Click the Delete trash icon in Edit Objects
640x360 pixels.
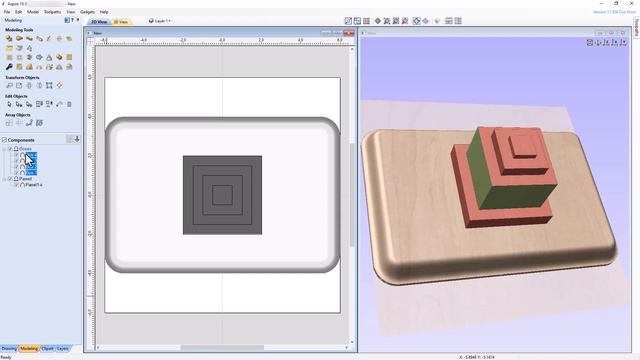69,104
